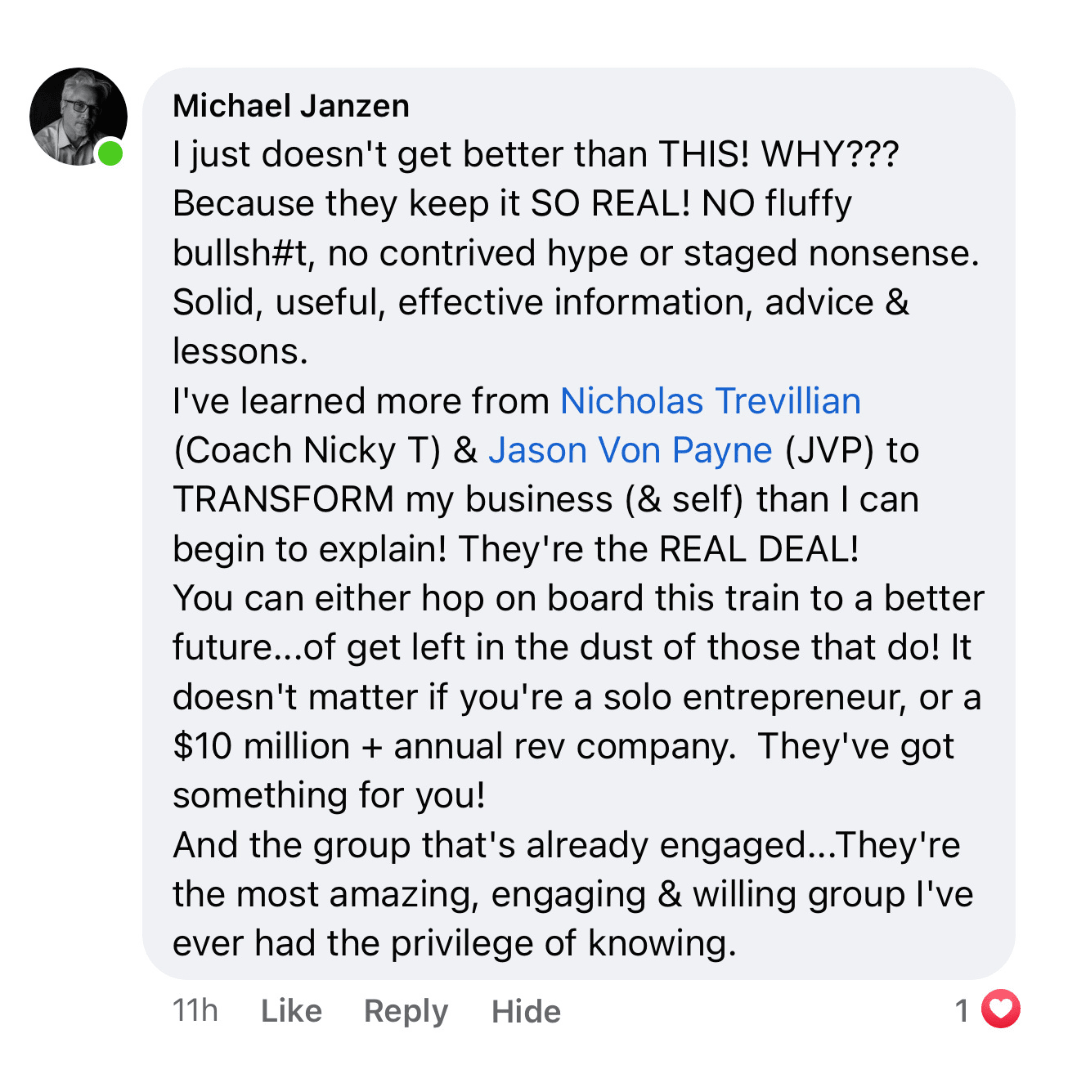Screen dimensions: 1080x1080
Task: Follow the Jason Von Payne link
Action: 630,450
